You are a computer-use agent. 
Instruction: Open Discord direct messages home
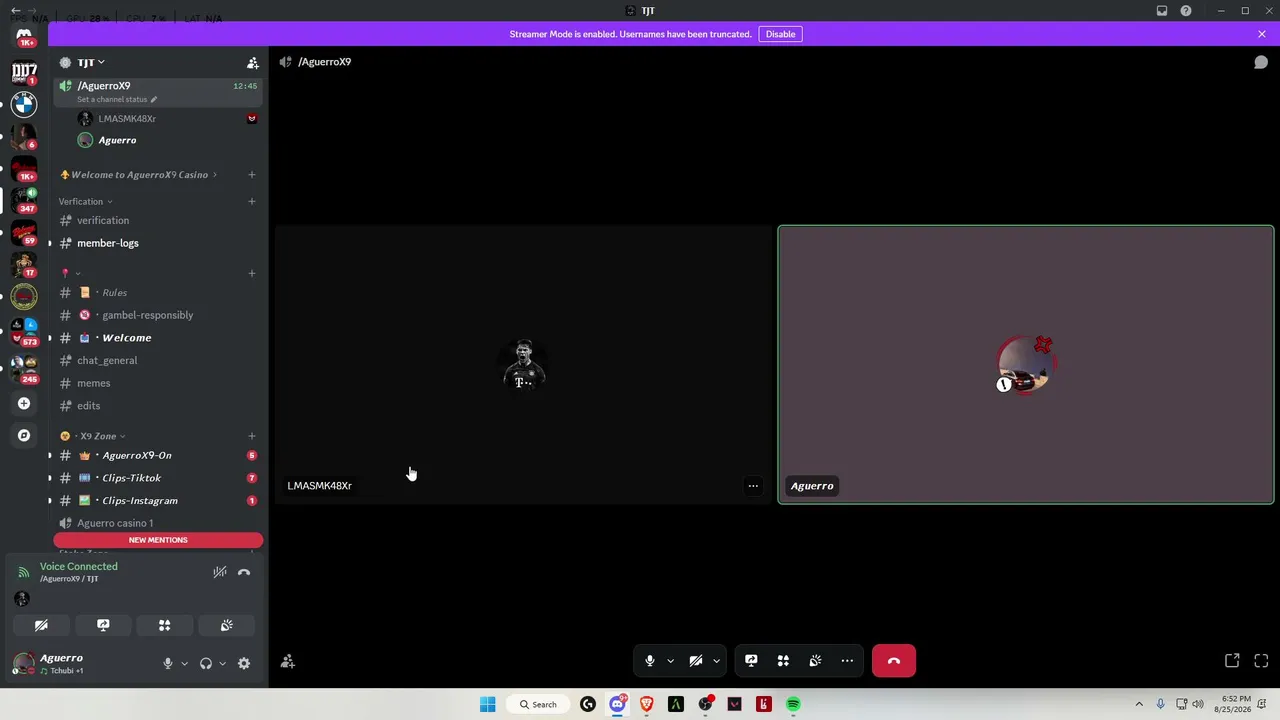point(24,36)
